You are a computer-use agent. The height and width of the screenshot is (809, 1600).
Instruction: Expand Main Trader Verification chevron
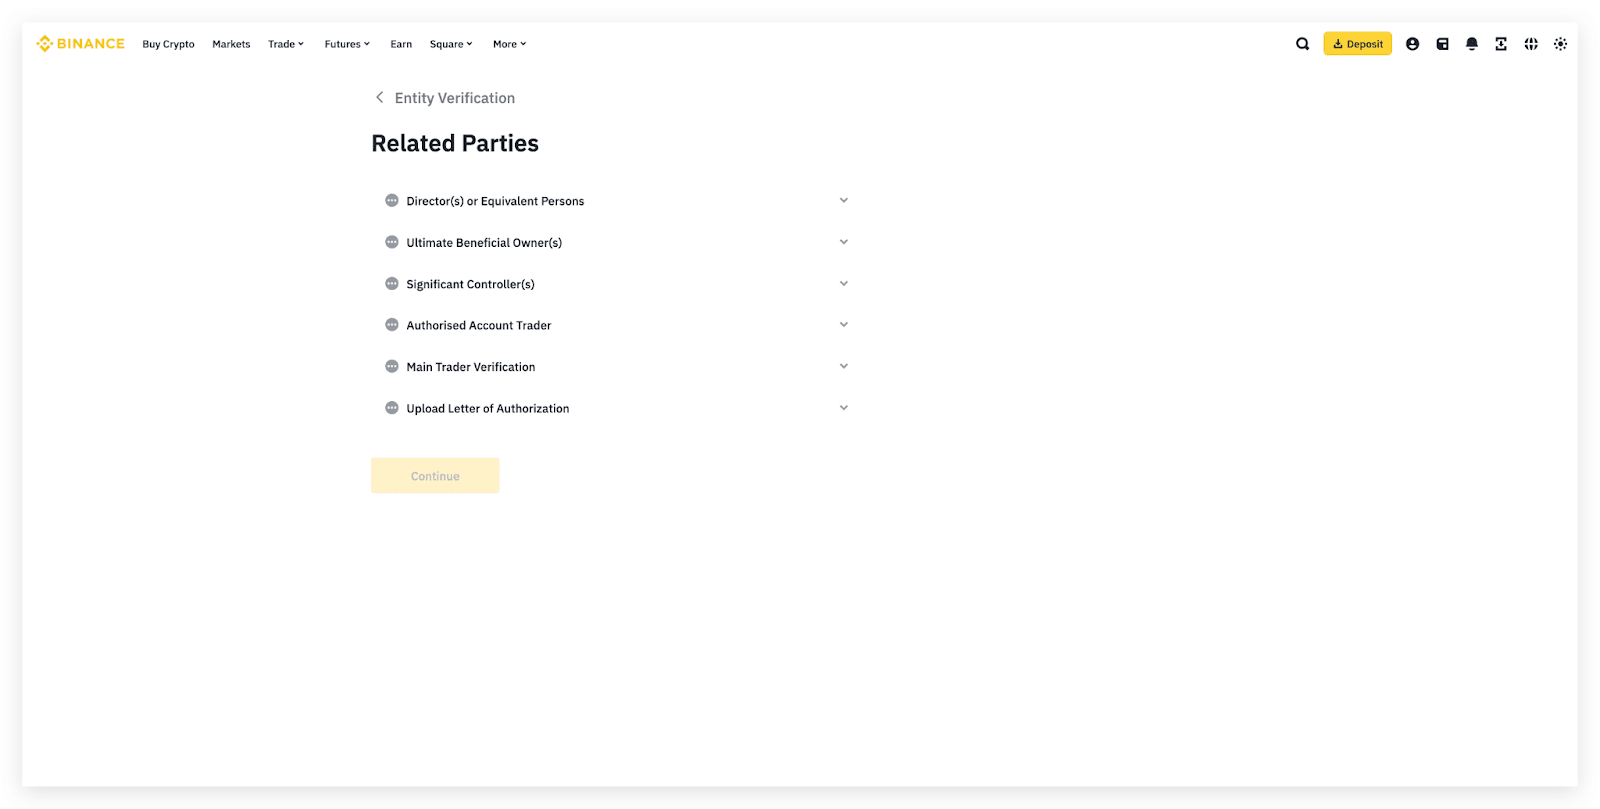[844, 366]
